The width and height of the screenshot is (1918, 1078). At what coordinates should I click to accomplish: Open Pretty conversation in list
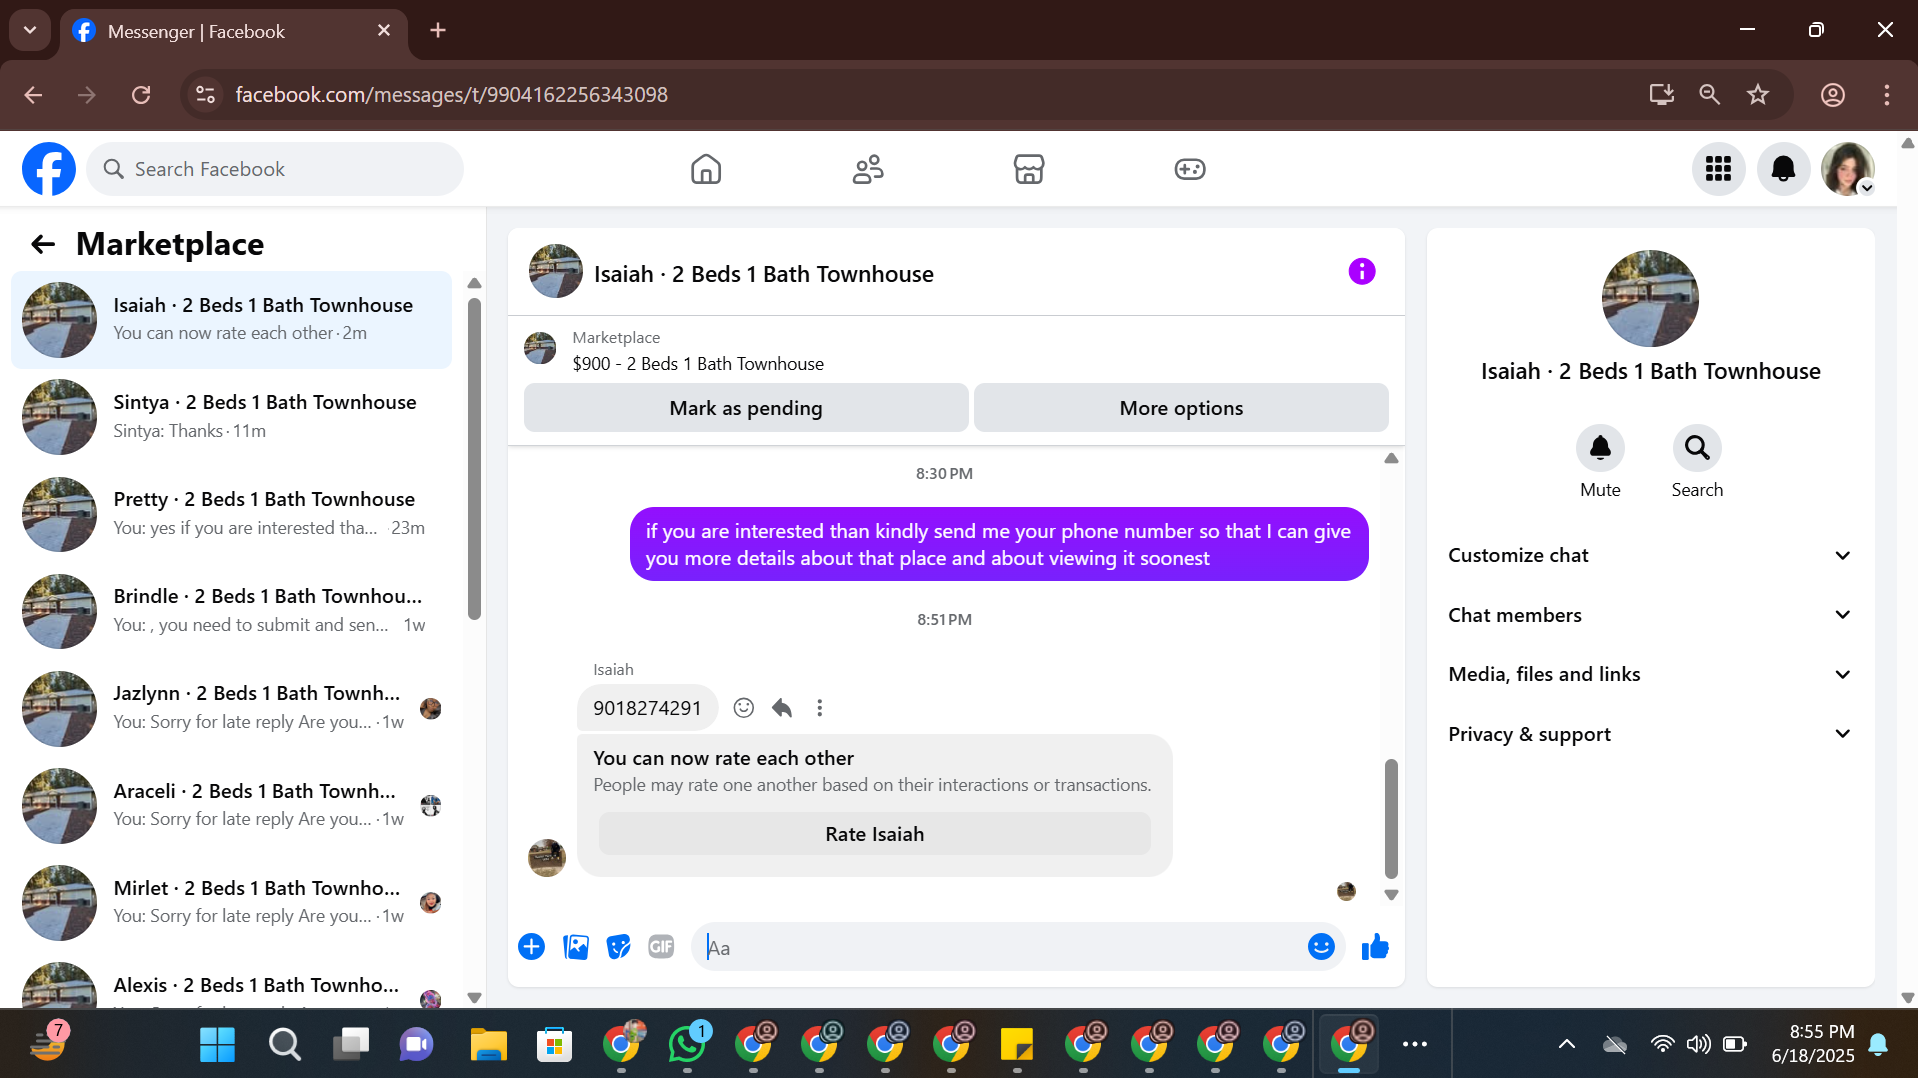pyautogui.click(x=232, y=514)
